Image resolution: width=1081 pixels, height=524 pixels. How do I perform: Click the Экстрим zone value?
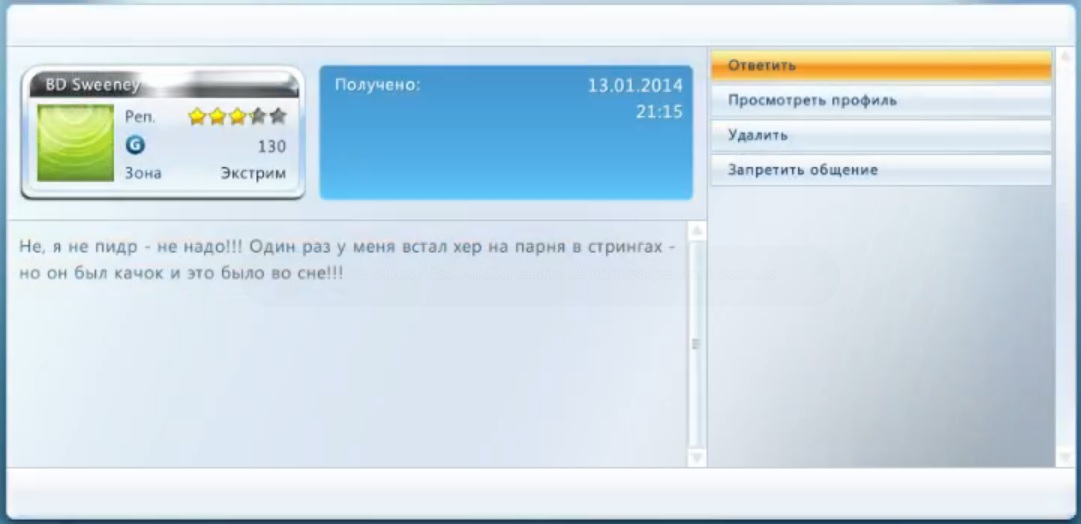click(253, 173)
